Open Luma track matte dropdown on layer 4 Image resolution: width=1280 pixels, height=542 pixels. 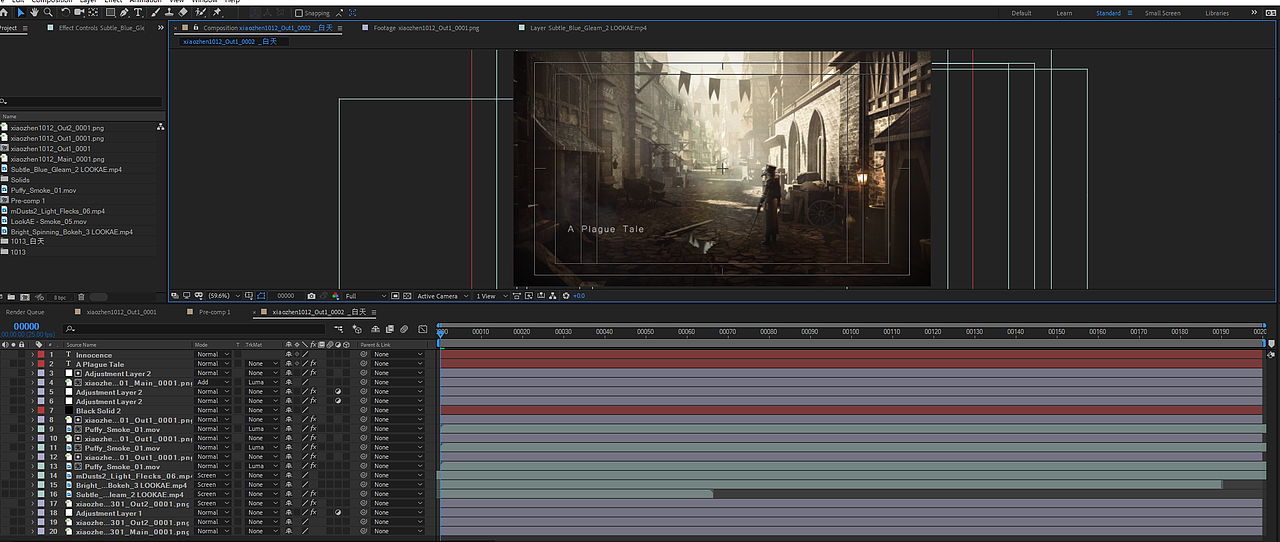[262, 383]
